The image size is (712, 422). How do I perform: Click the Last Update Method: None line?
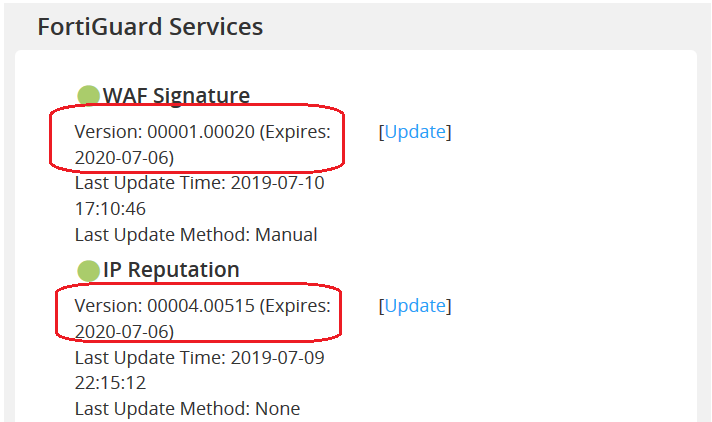point(187,408)
